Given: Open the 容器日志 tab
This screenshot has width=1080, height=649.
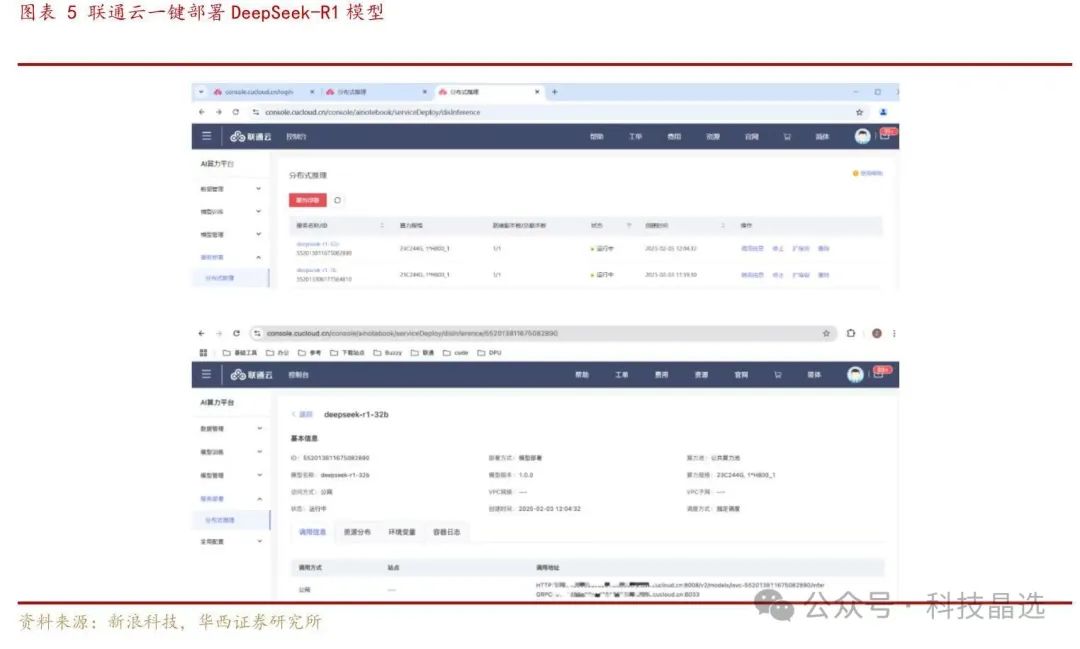Looking at the screenshot, I should 445,533.
